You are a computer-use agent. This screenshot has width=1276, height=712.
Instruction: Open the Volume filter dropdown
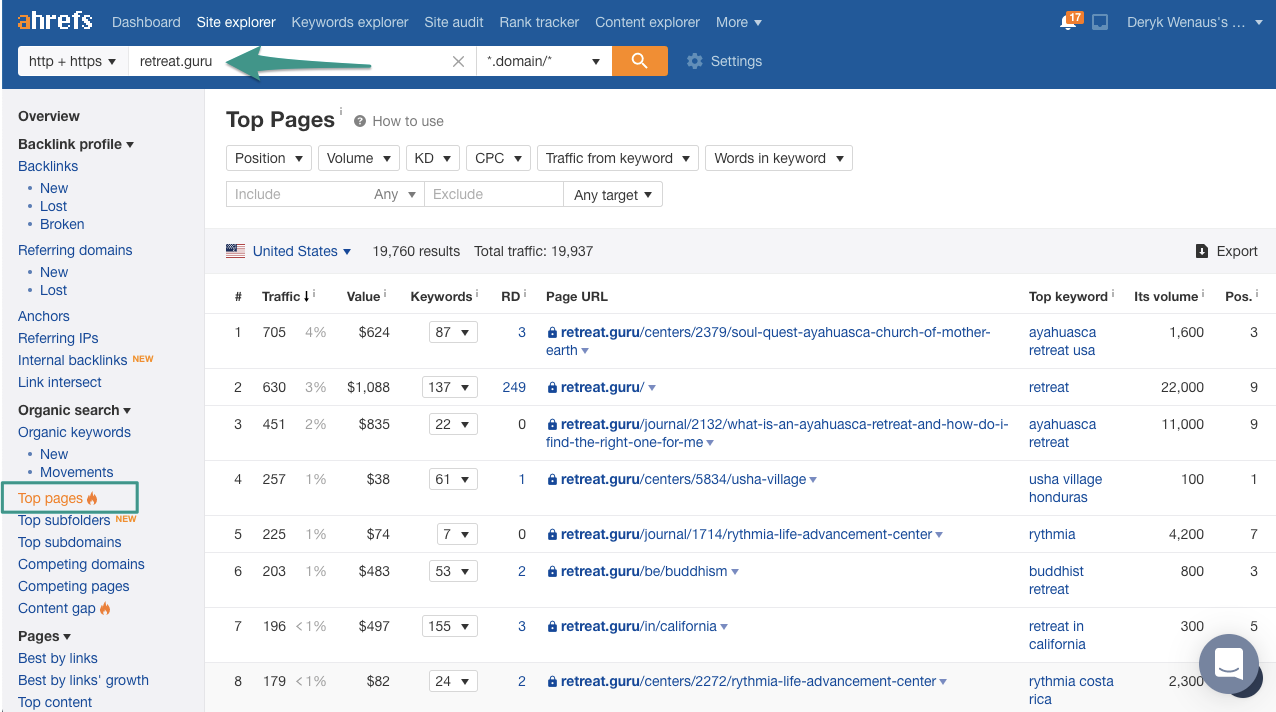click(x=359, y=158)
